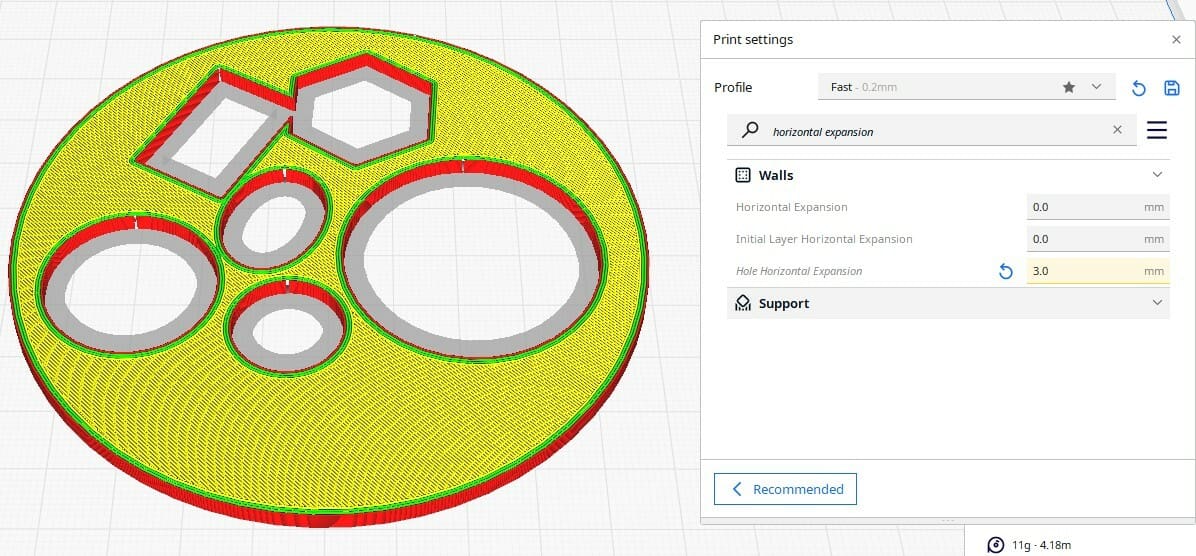Image resolution: width=1196 pixels, height=556 pixels.
Task: Expand the Support section chevron
Action: [1157, 303]
